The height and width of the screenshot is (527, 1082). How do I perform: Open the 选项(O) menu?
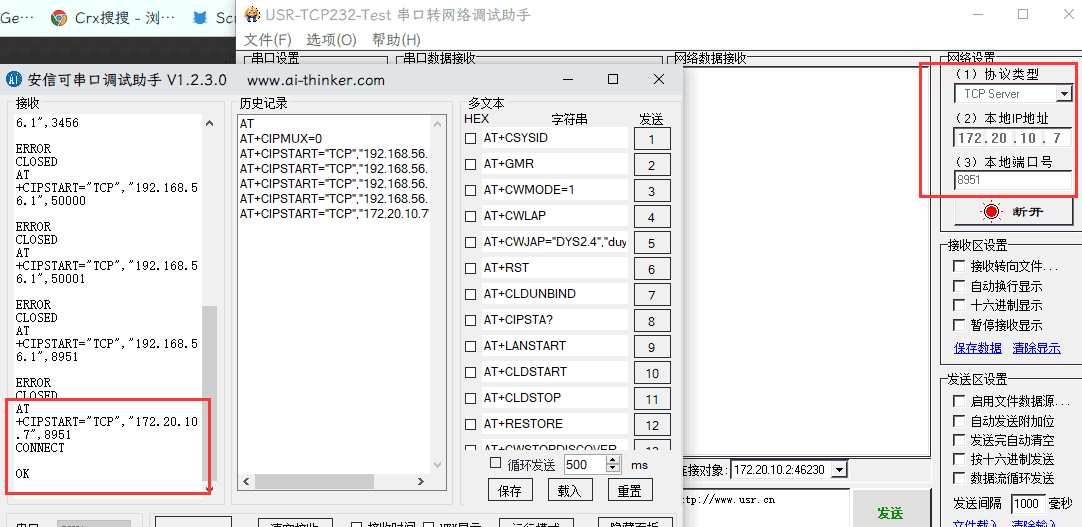[331, 40]
